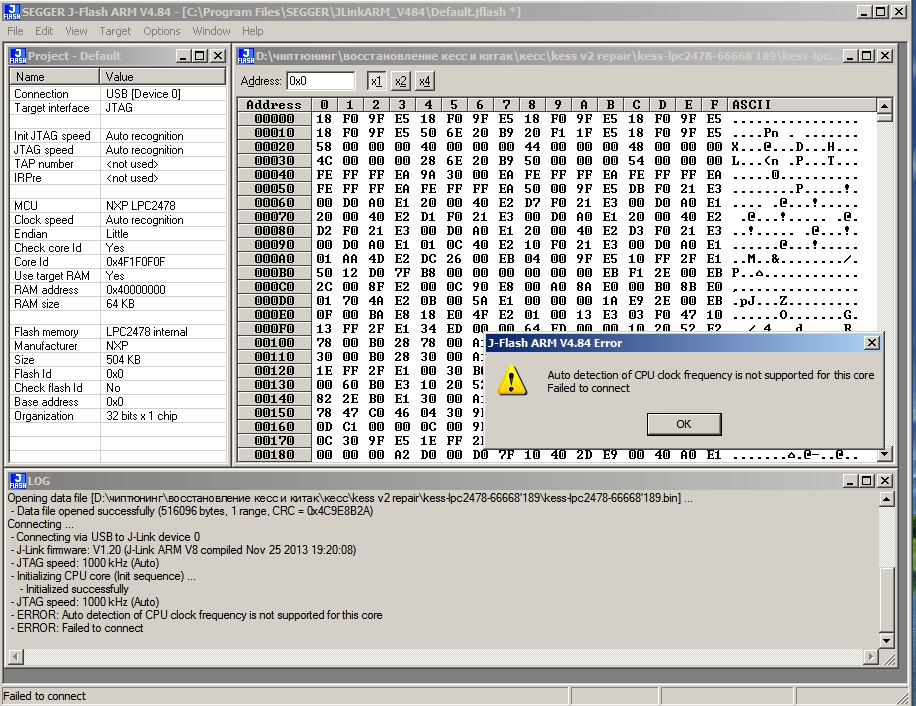
Task: Click the warning icon in error dialog
Action: [x=512, y=381]
